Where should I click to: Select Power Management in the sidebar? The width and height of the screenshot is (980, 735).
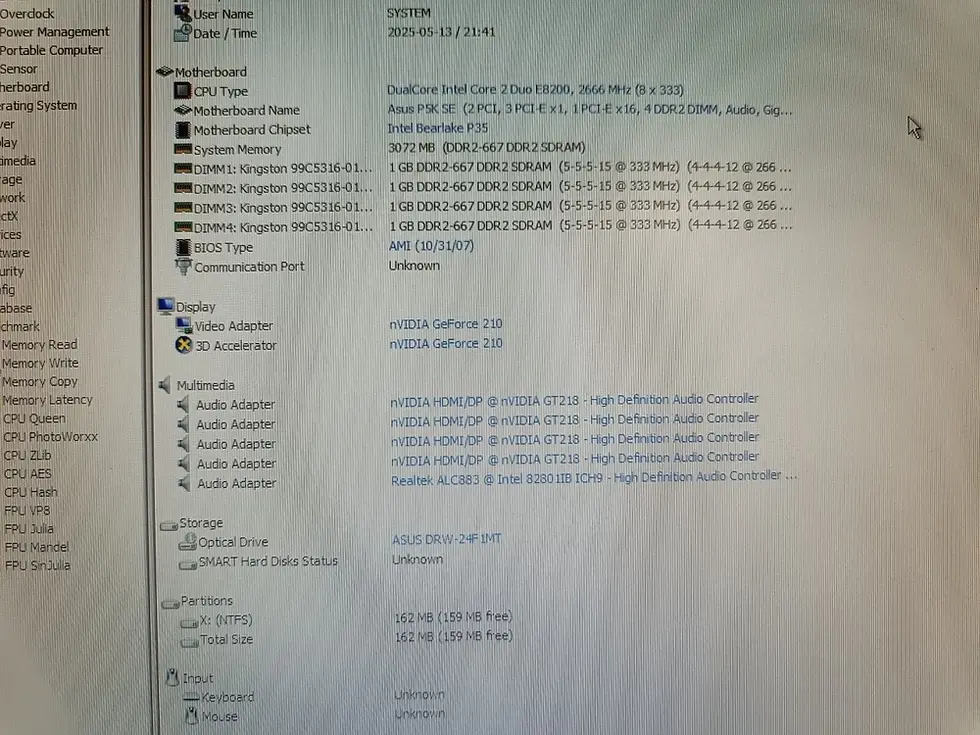click(x=54, y=31)
